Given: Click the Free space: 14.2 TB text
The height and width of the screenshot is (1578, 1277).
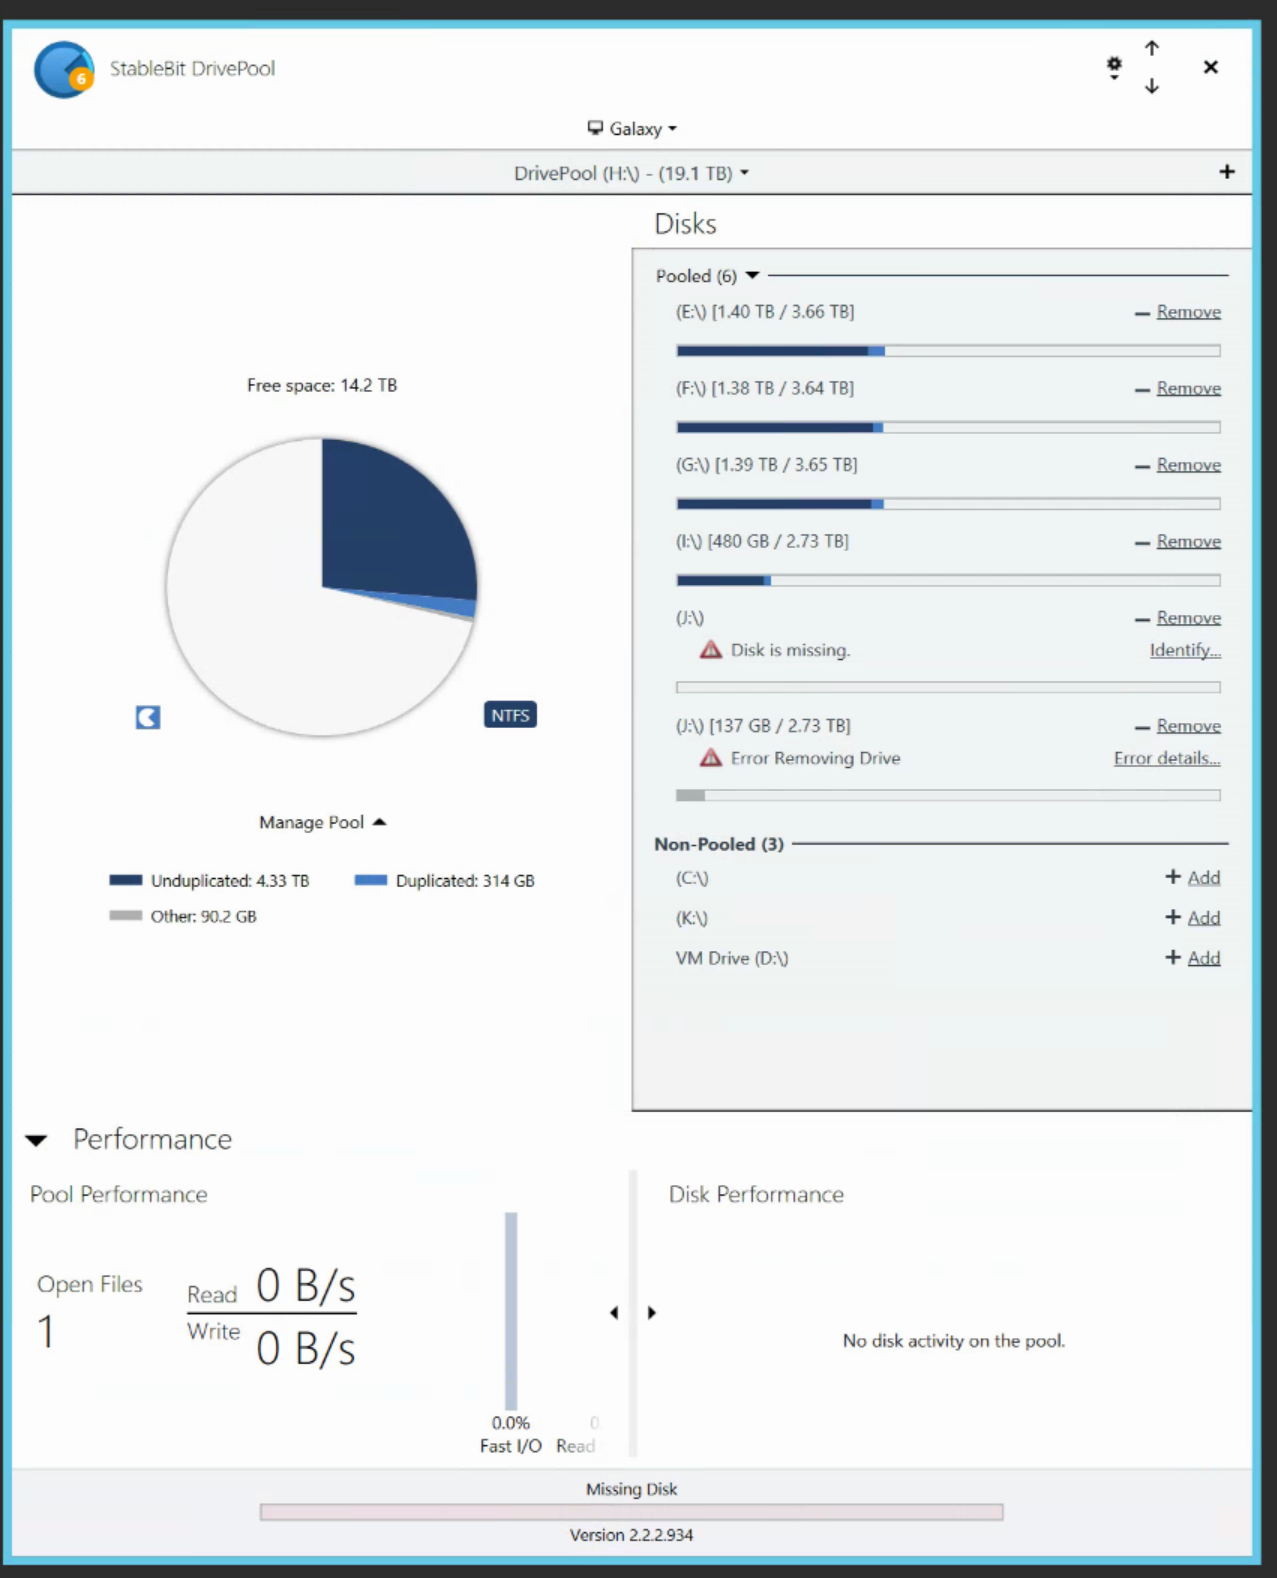Looking at the screenshot, I should (322, 385).
